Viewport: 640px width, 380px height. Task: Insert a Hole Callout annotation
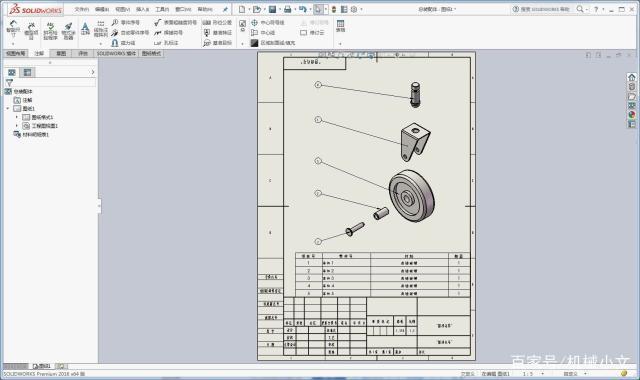[166, 43]
